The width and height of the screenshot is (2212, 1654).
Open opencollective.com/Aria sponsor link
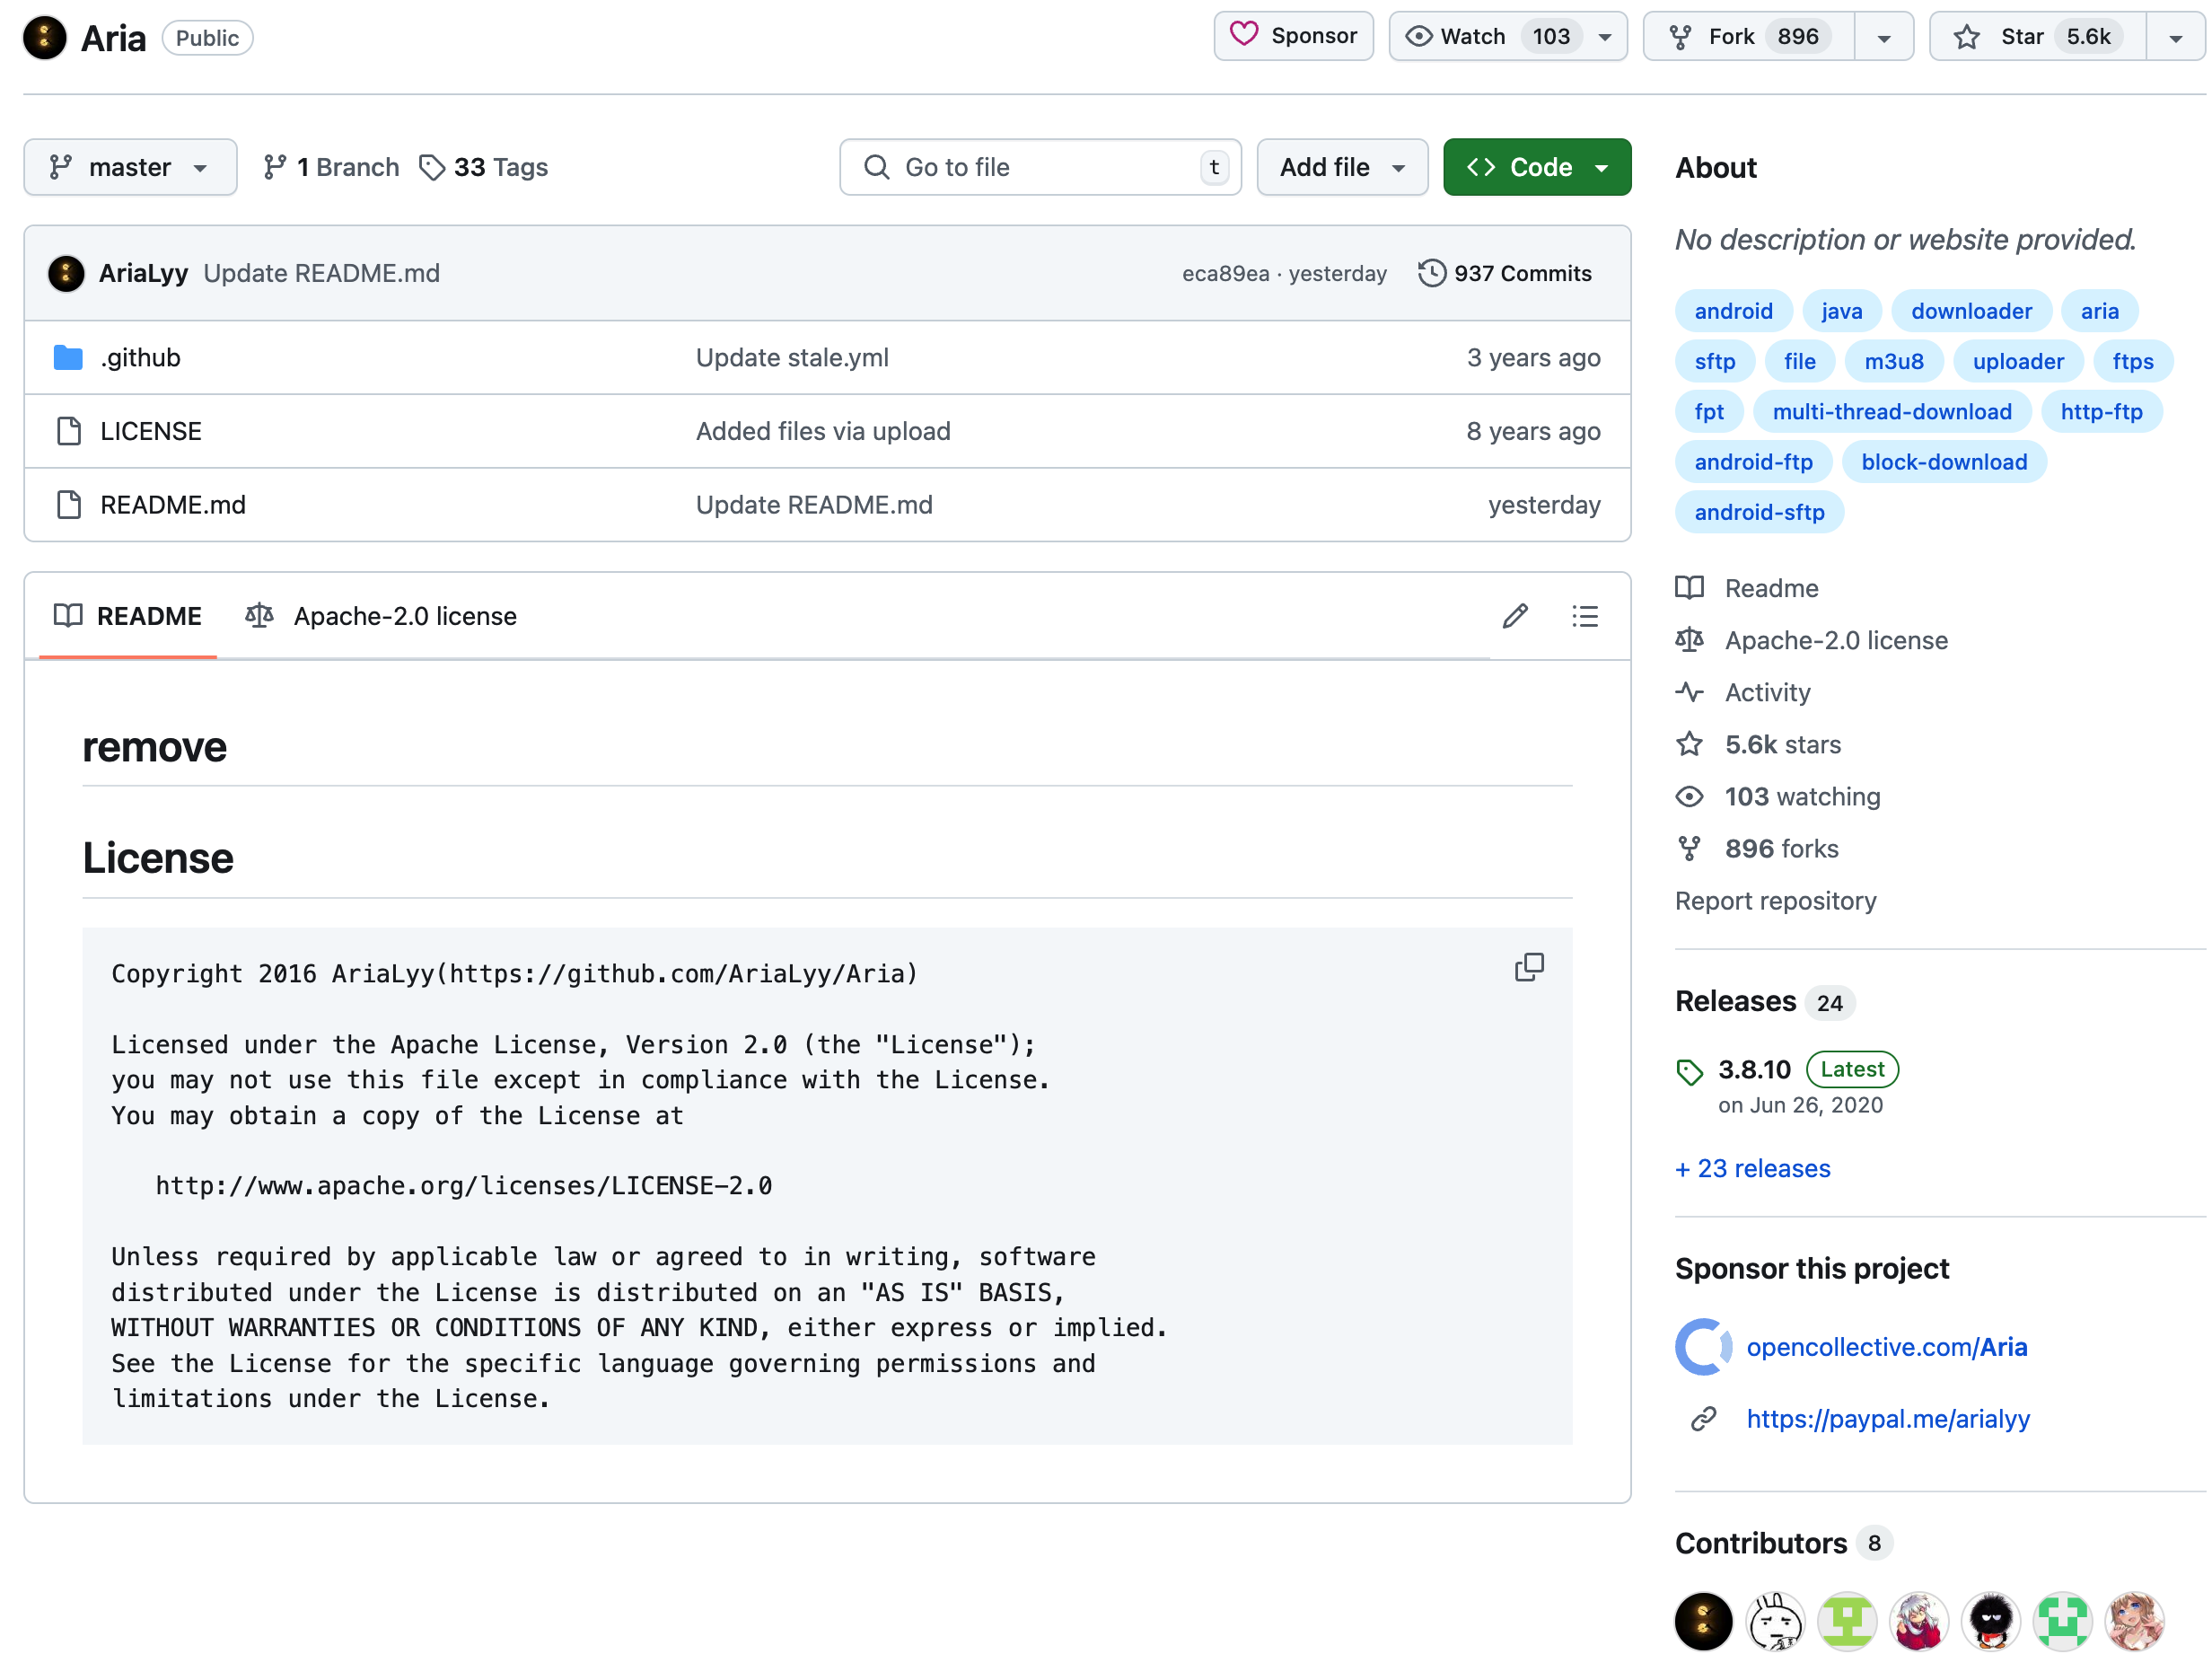(x=1887, y=1347)
